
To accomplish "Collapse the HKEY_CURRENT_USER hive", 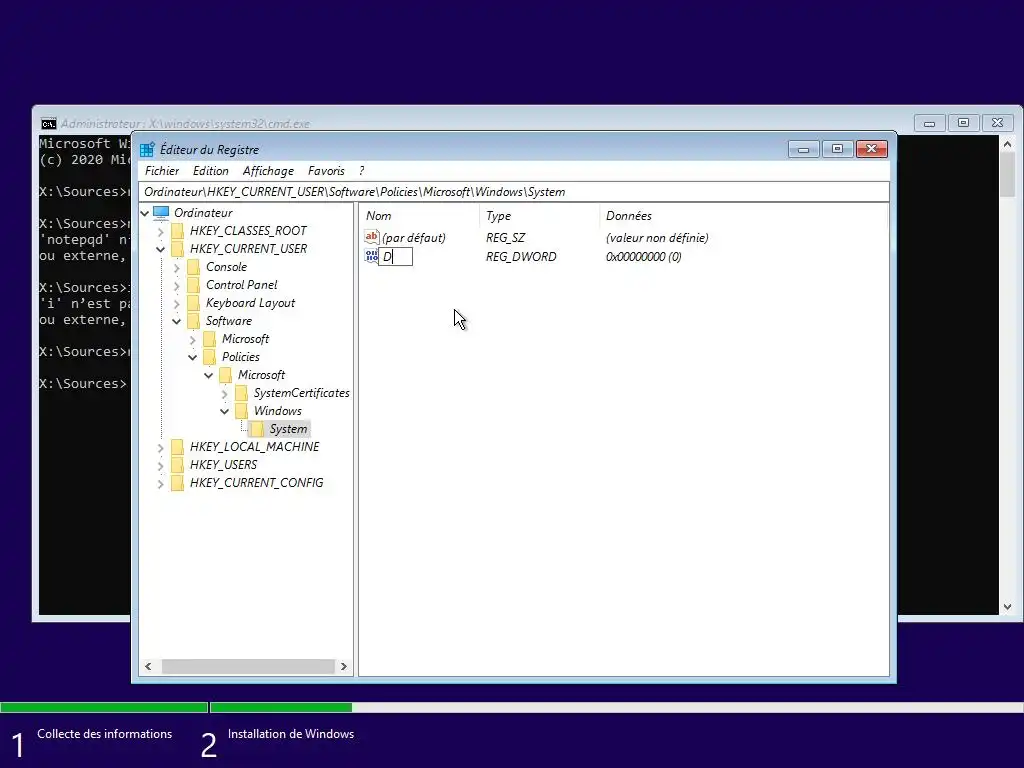I will click(161, 249).
